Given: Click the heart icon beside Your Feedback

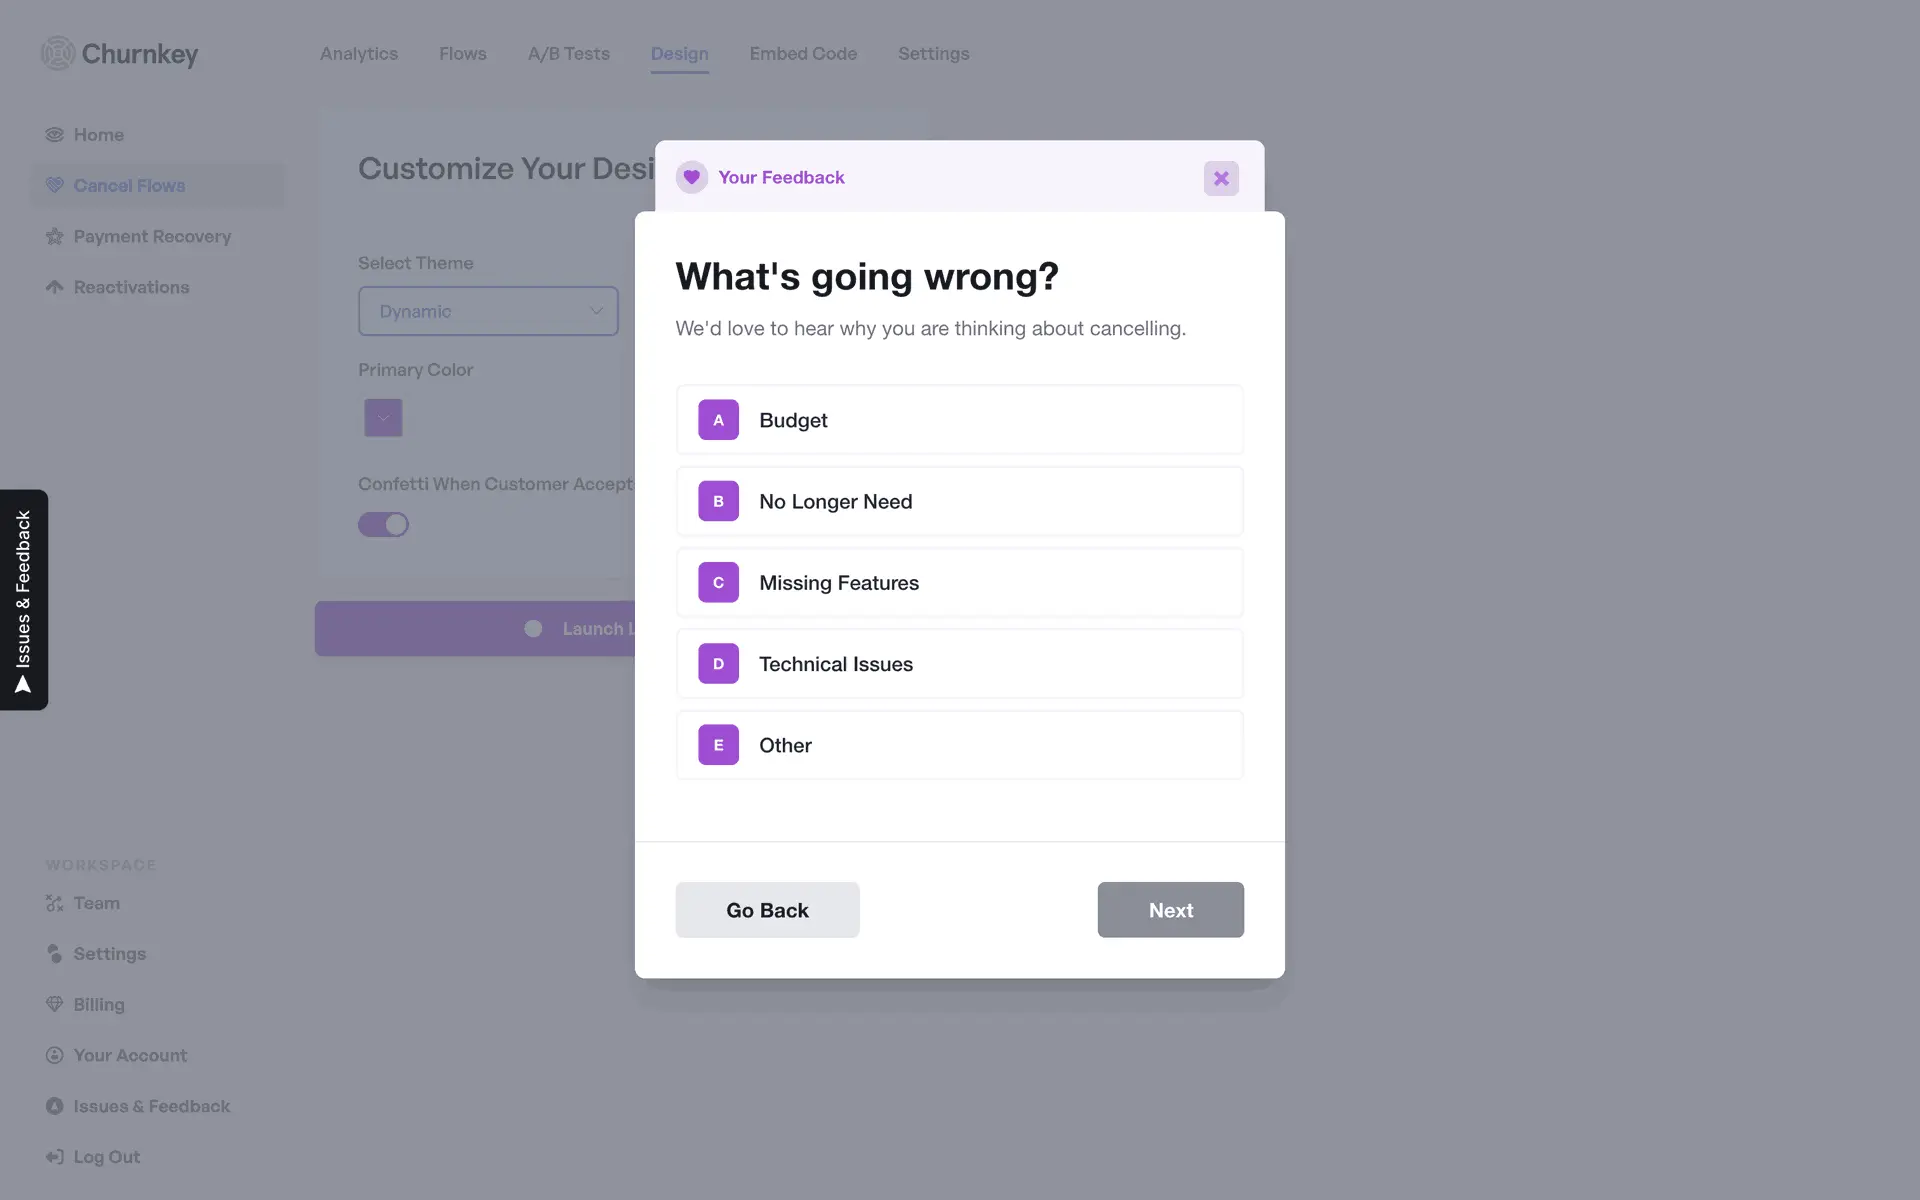Looking at the screenshot, I should pyautogui.click(x=691, y=177).
